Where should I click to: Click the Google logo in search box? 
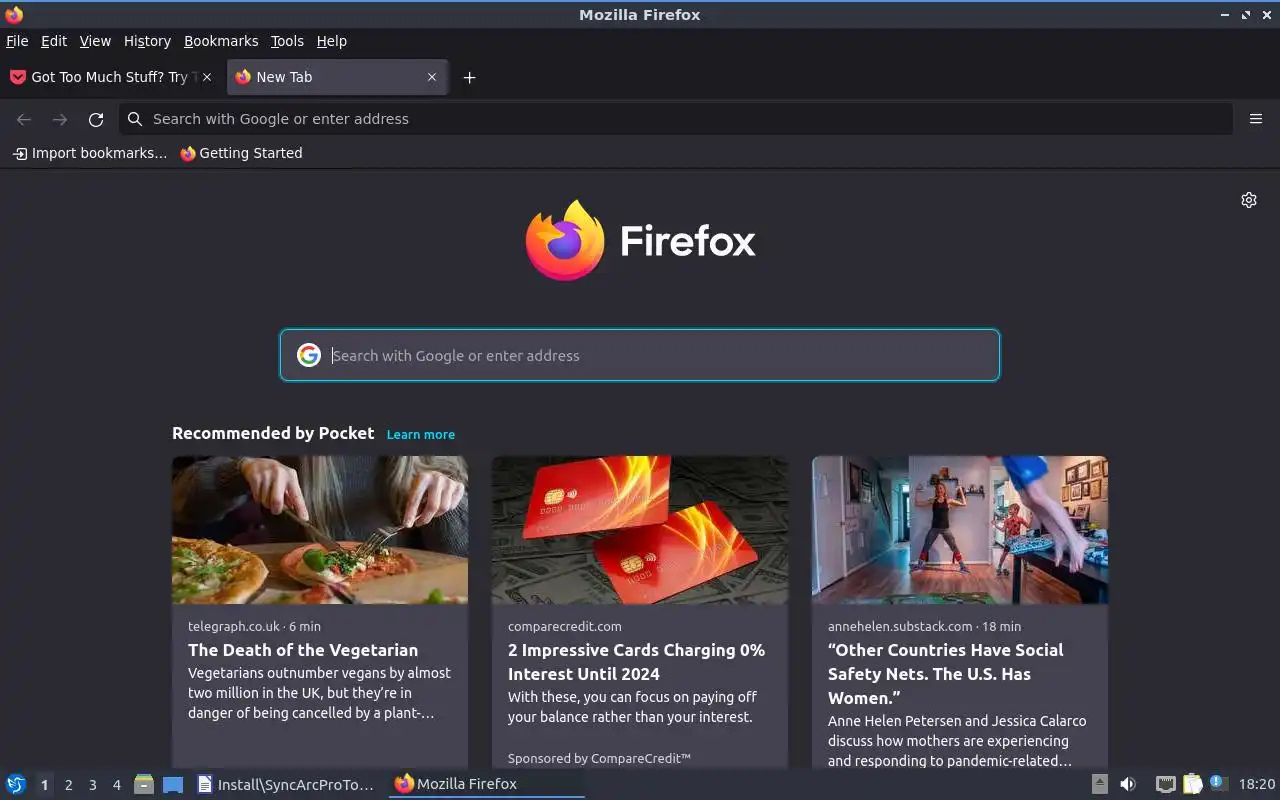pos(308,355)
